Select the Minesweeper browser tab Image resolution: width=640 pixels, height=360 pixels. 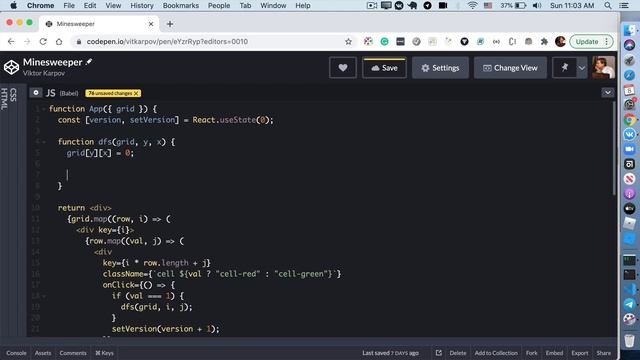99,24
